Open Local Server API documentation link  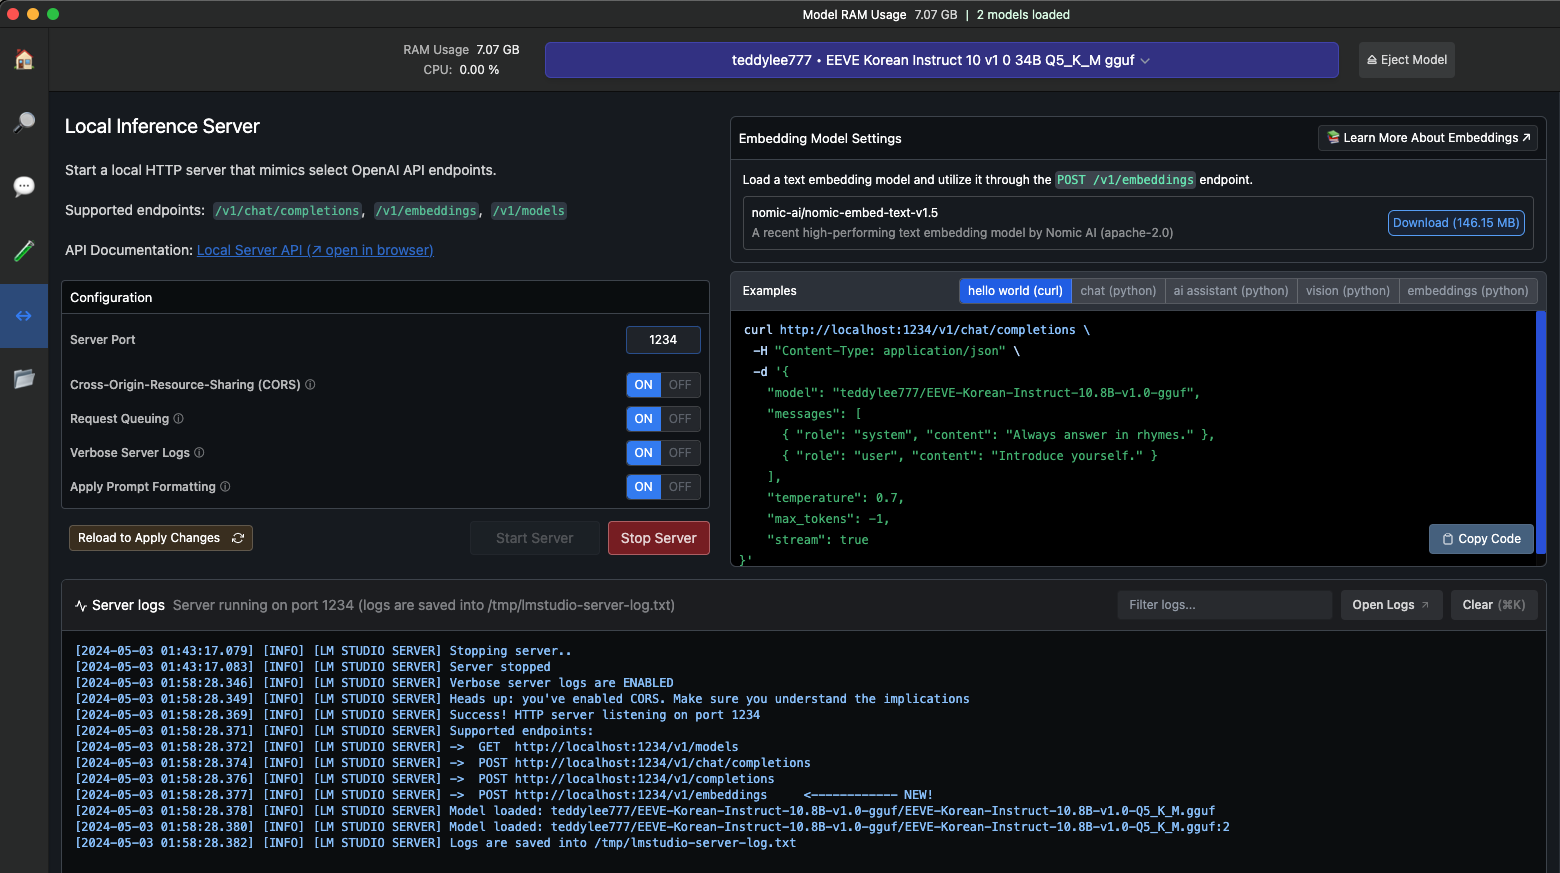(x=315, y=250)
